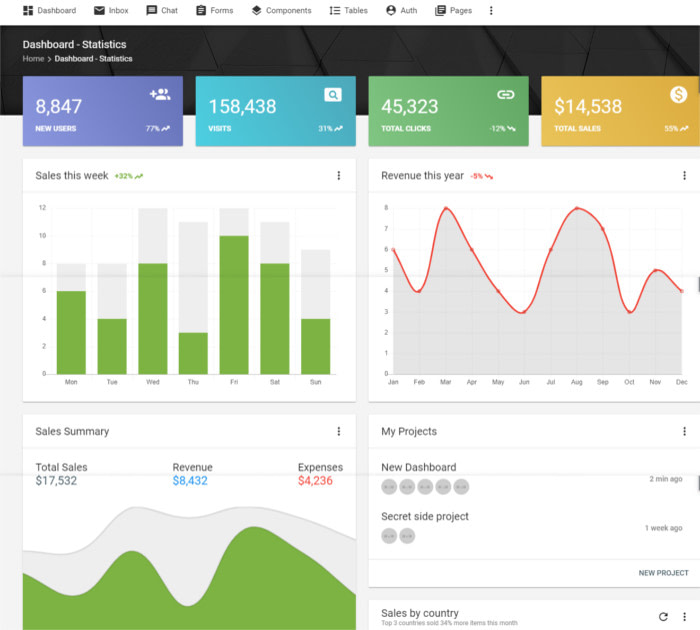Open Sales this week options menu
This screenshot has height=630, width=700.
tap(338, 175)
